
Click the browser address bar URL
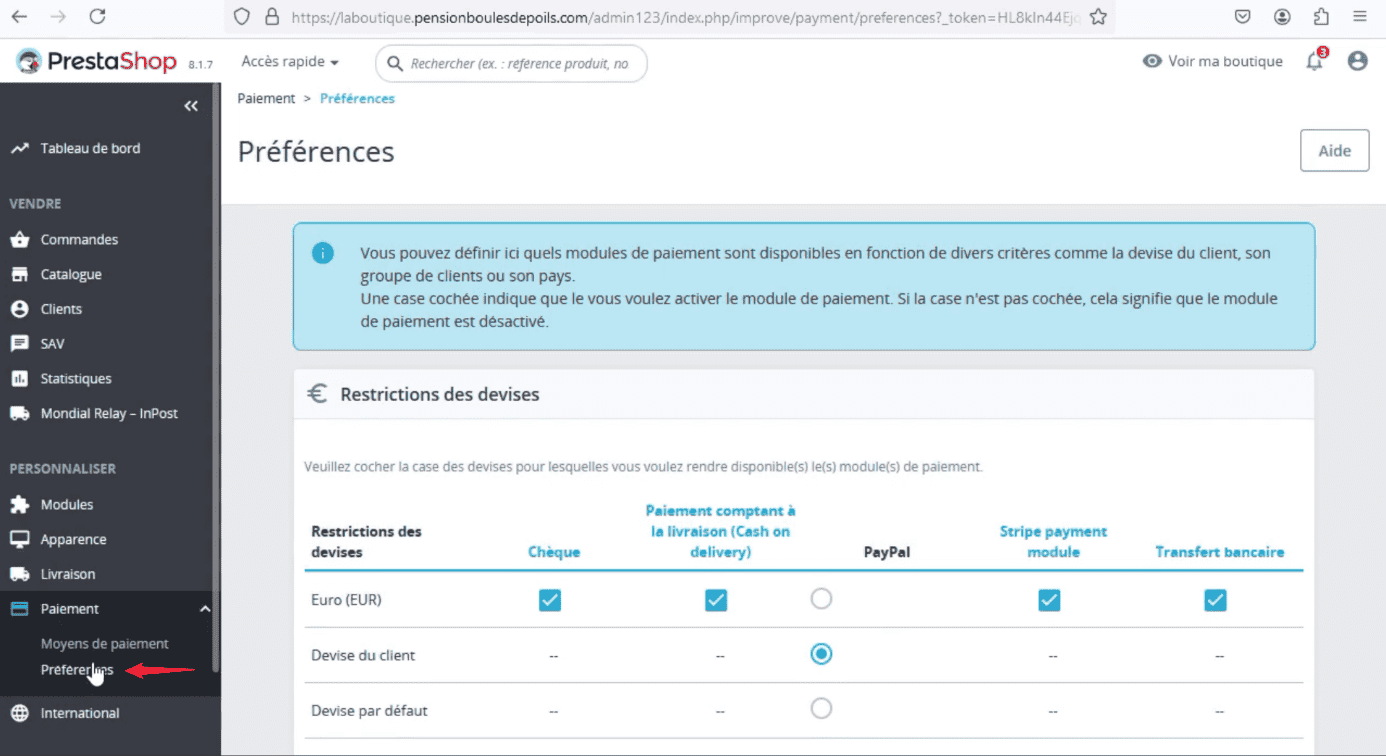(684, 17)
